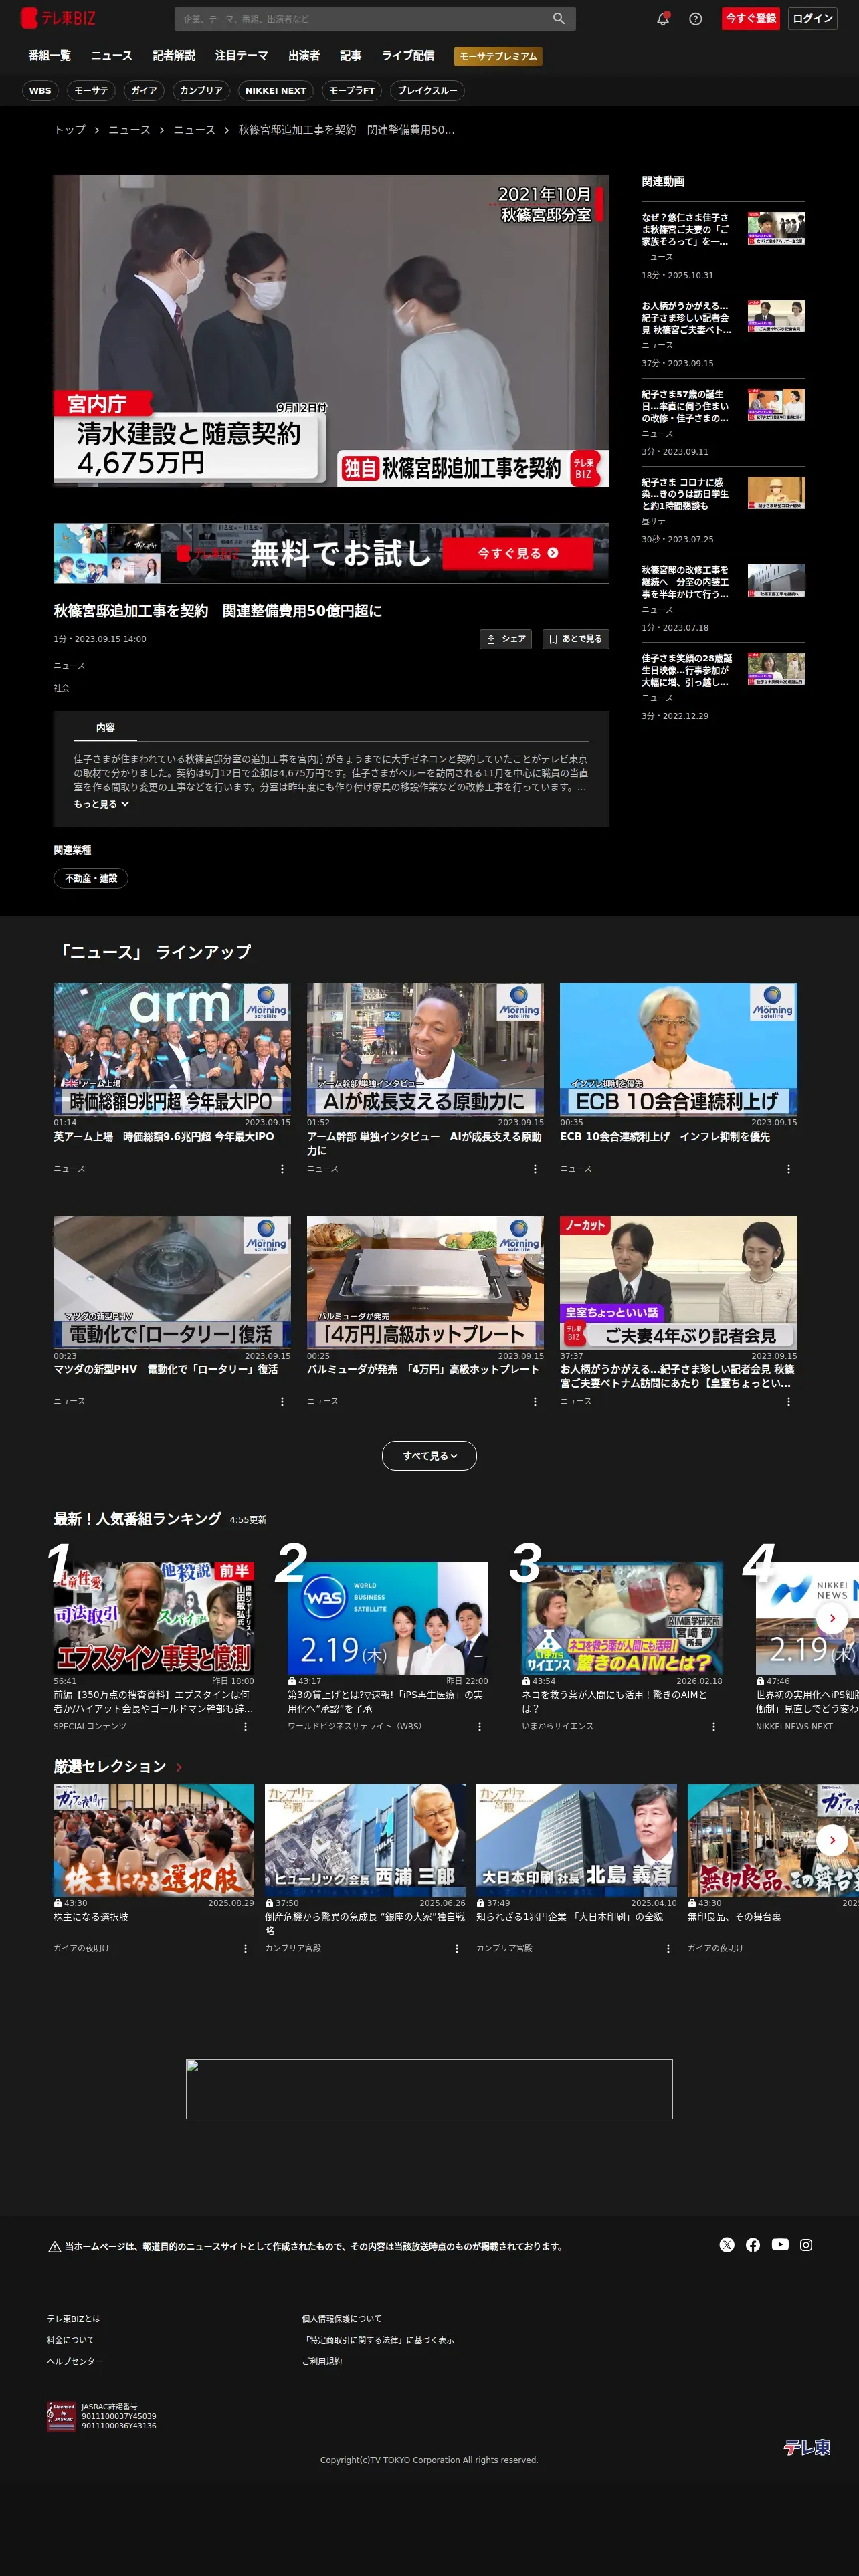Open three-dot menu for マツダの新型PHV video
Viewport: 859px width, 2576px height.
tap(282, 1401)
